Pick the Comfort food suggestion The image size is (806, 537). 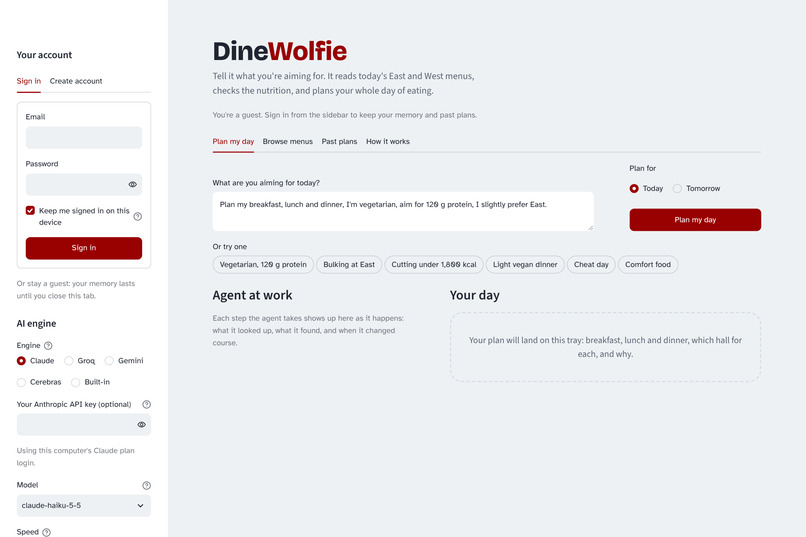point(648,265)
